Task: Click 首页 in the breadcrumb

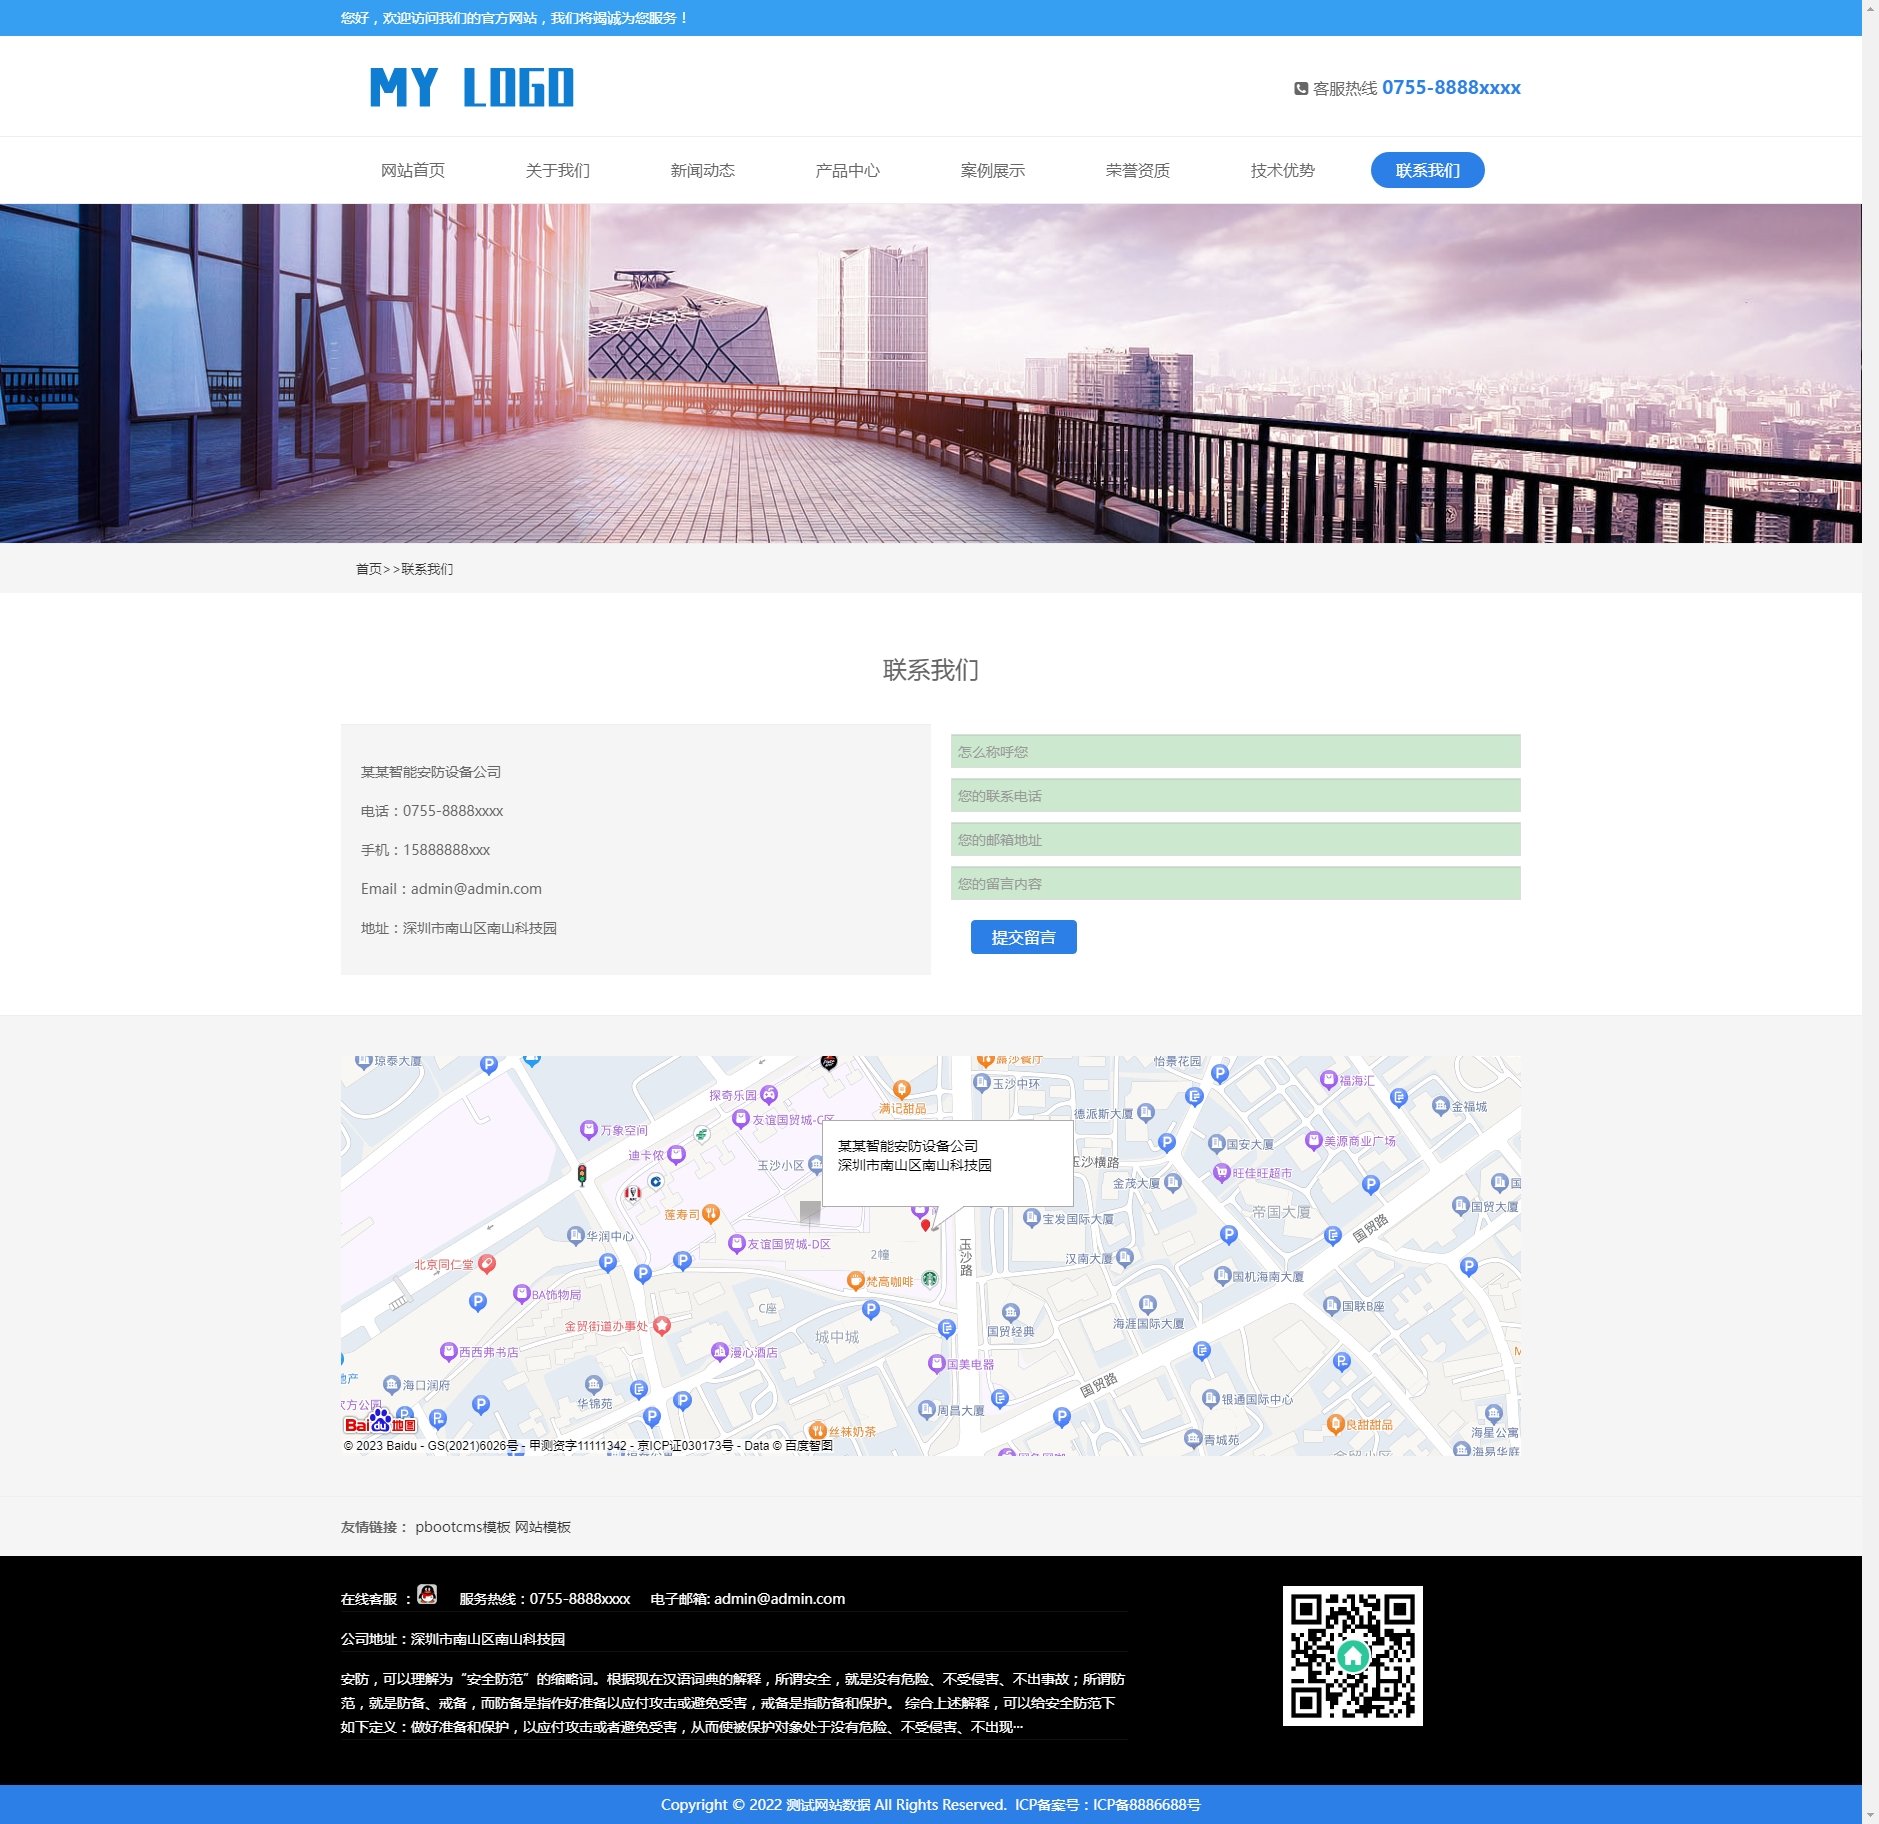Action: coord(368,569)
